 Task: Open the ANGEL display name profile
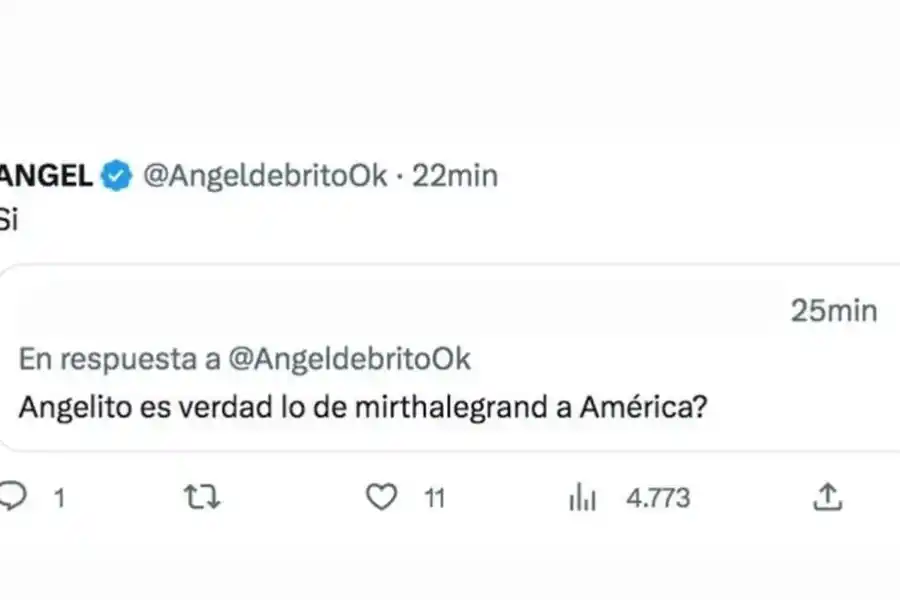point(47,176)
